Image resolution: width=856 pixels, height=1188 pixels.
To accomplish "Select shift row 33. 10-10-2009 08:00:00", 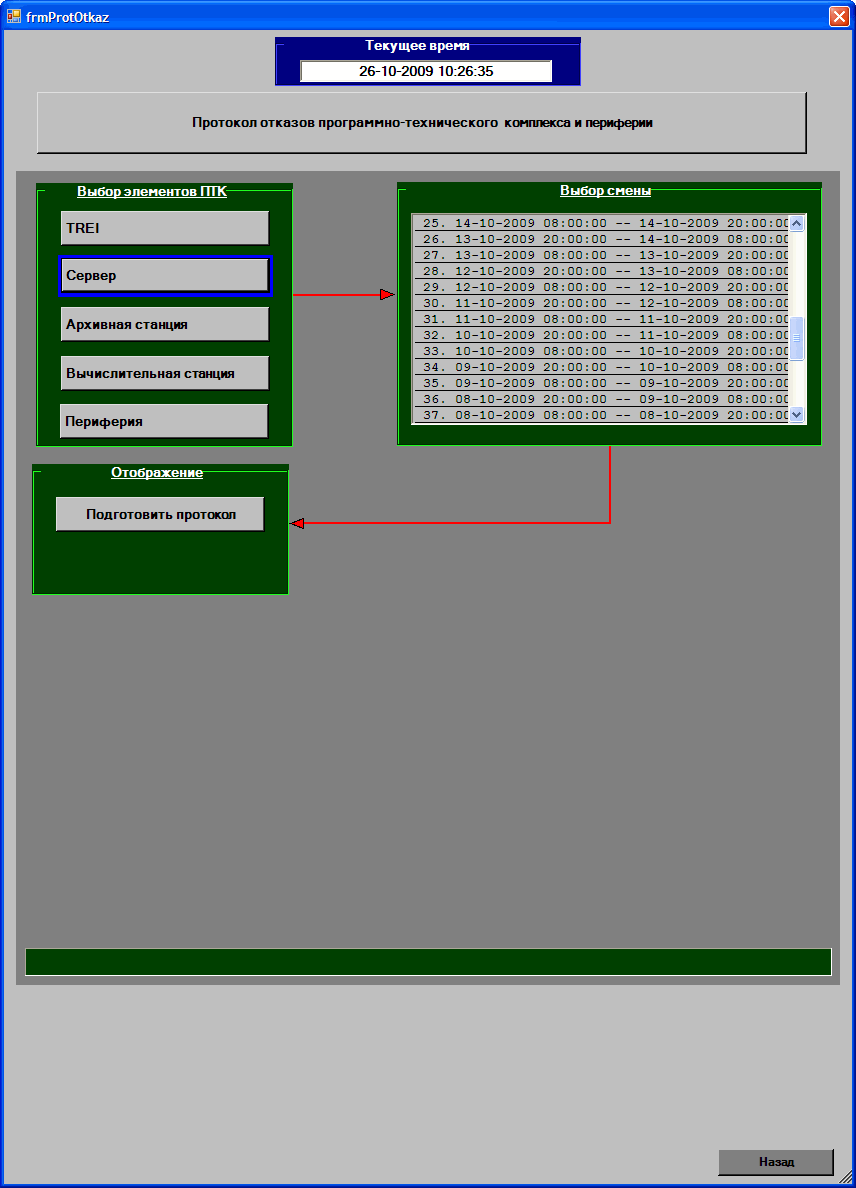I will pyautogui.click(x=601, y=351).
